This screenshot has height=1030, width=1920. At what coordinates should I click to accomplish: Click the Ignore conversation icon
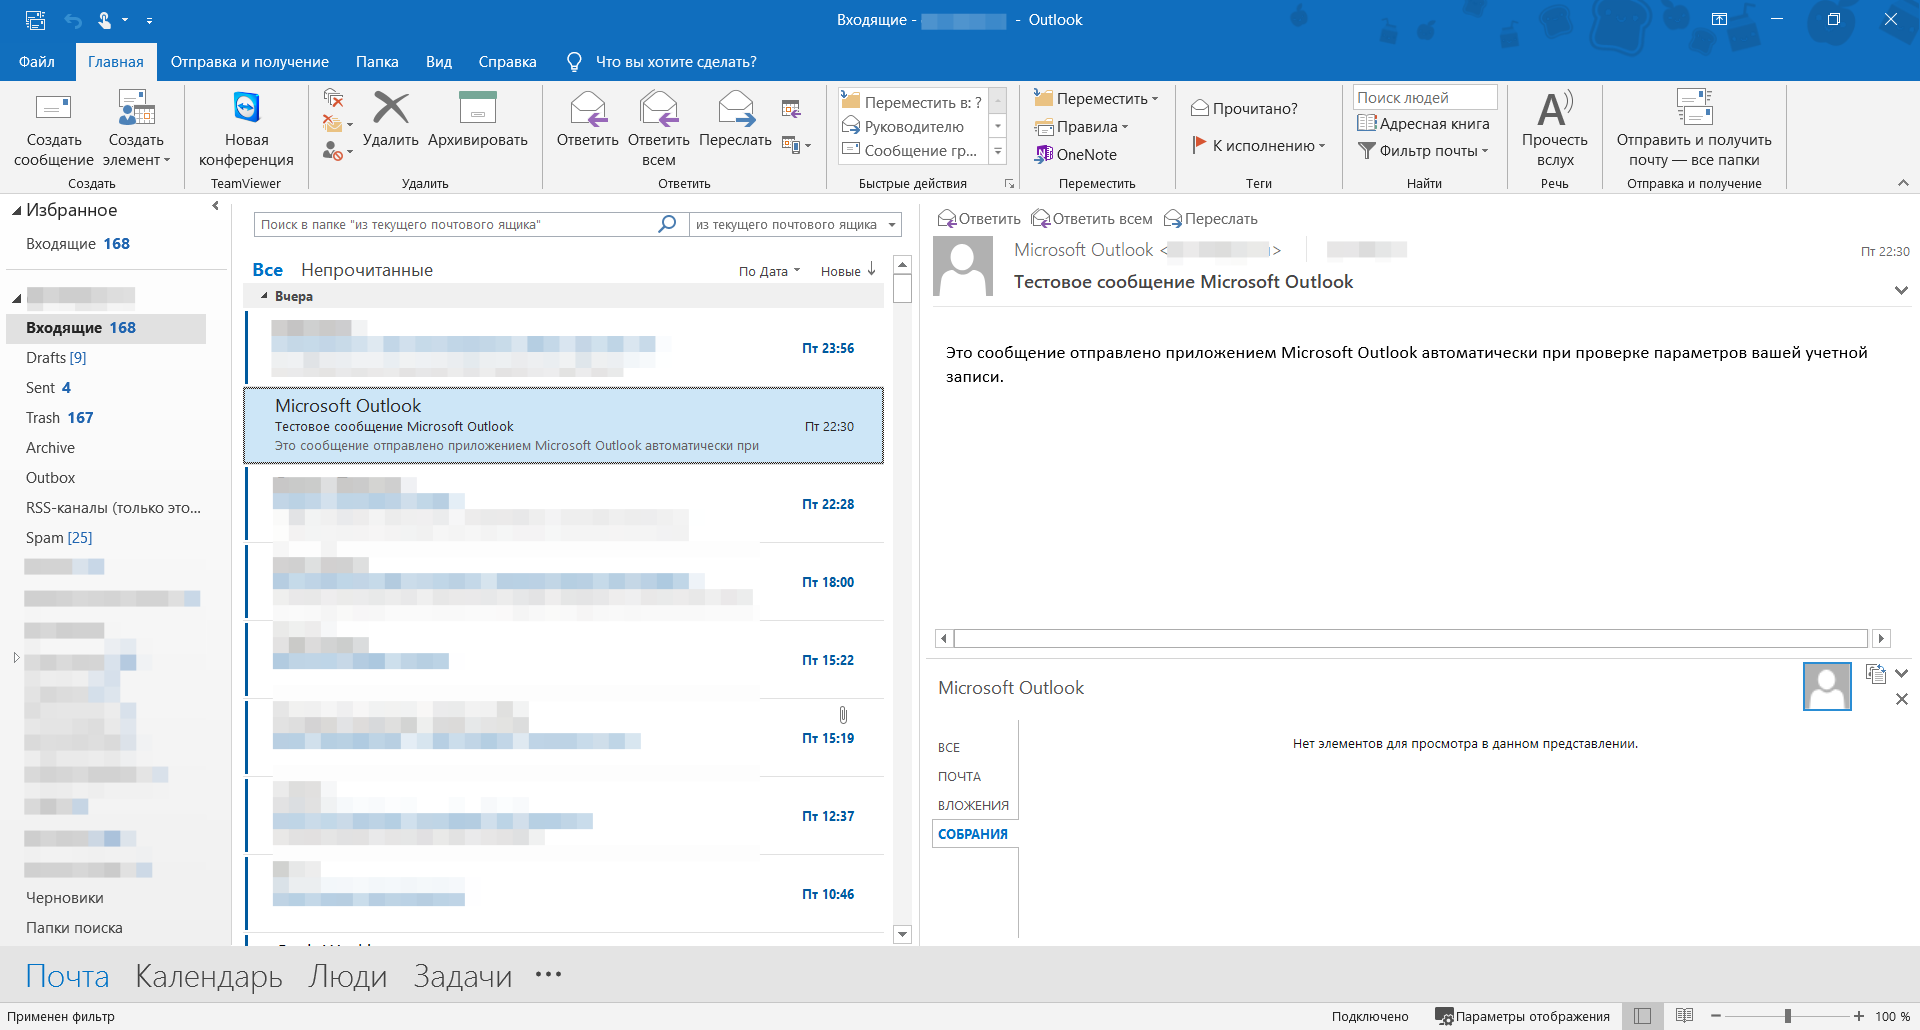334,98
